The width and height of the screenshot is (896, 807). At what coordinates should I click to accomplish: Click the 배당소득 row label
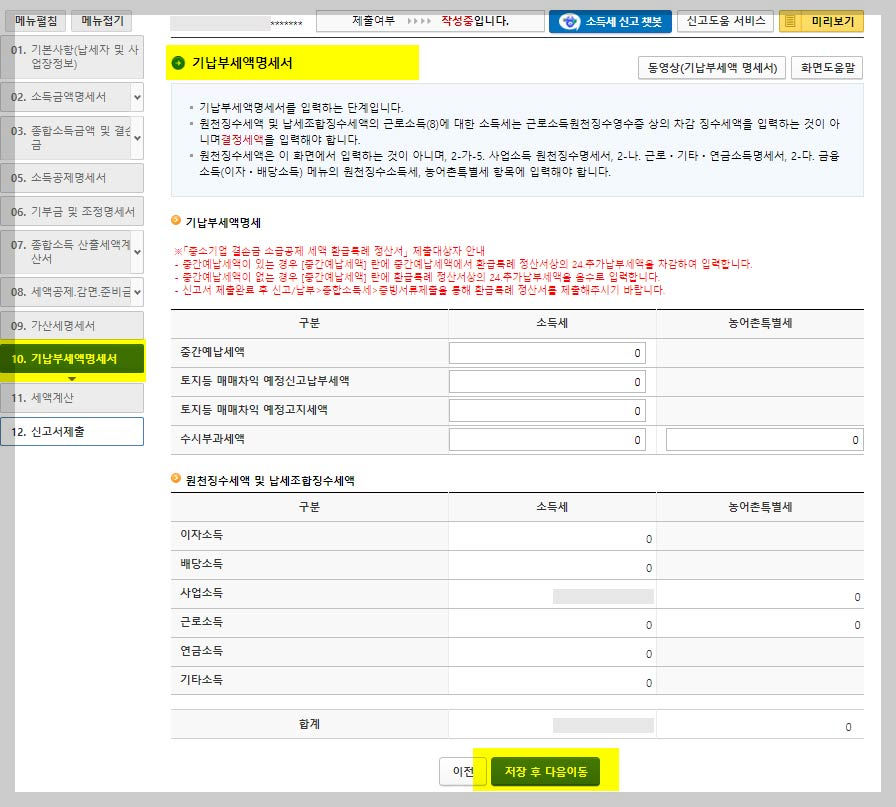201,564
